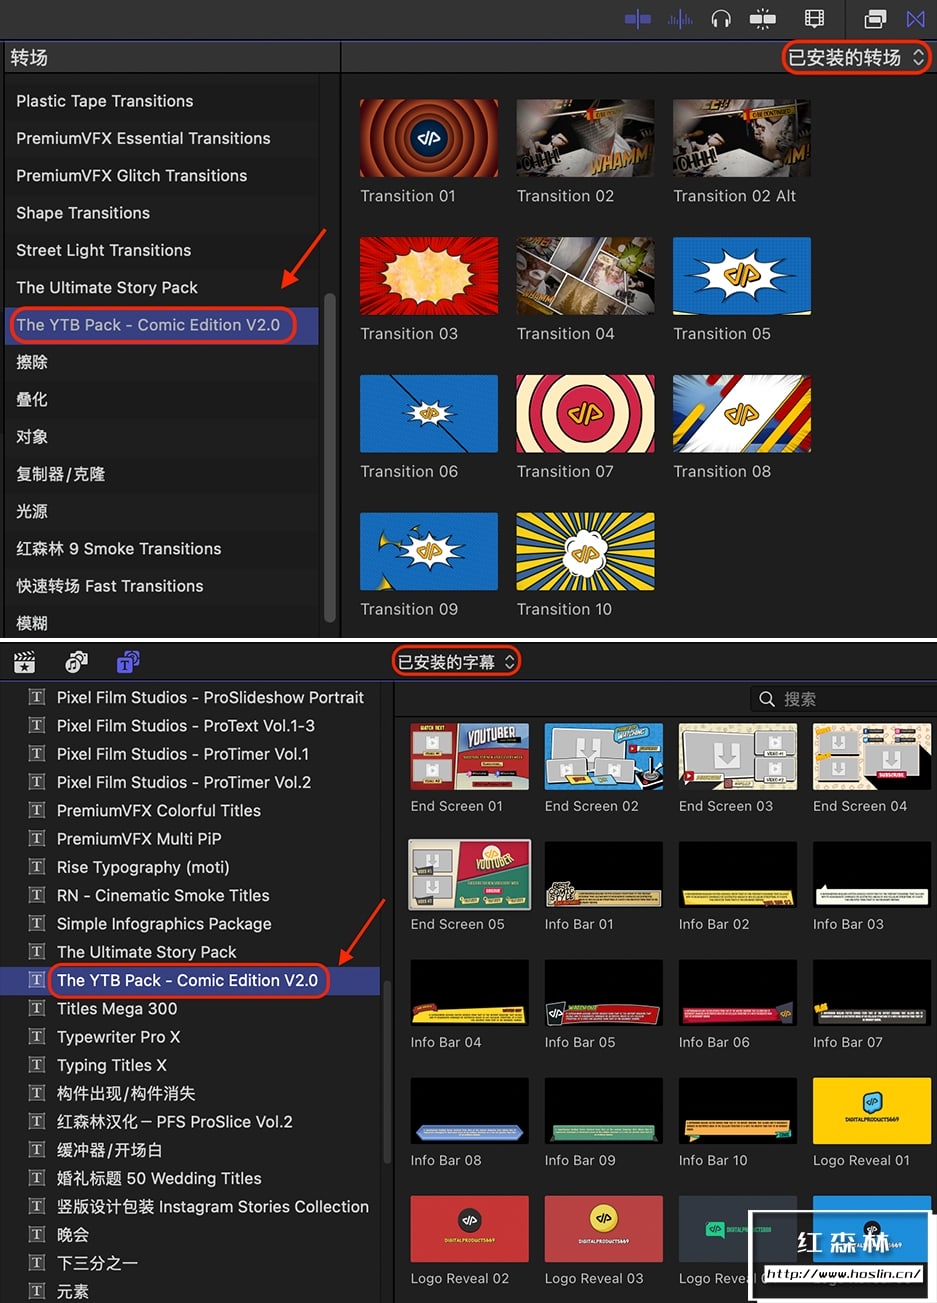This screenshot has width=937, height=1303.
Task: Select The YTB Pack titles category
Action: [x=187, y=981]
